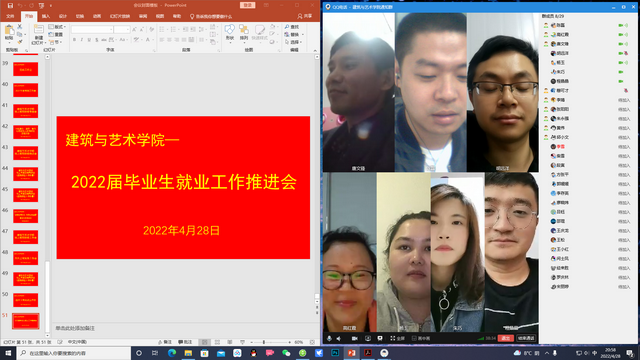Turn off the camera in QQ call
The width and height of the screenshot is (640, 360).
(x=354, y=338)
